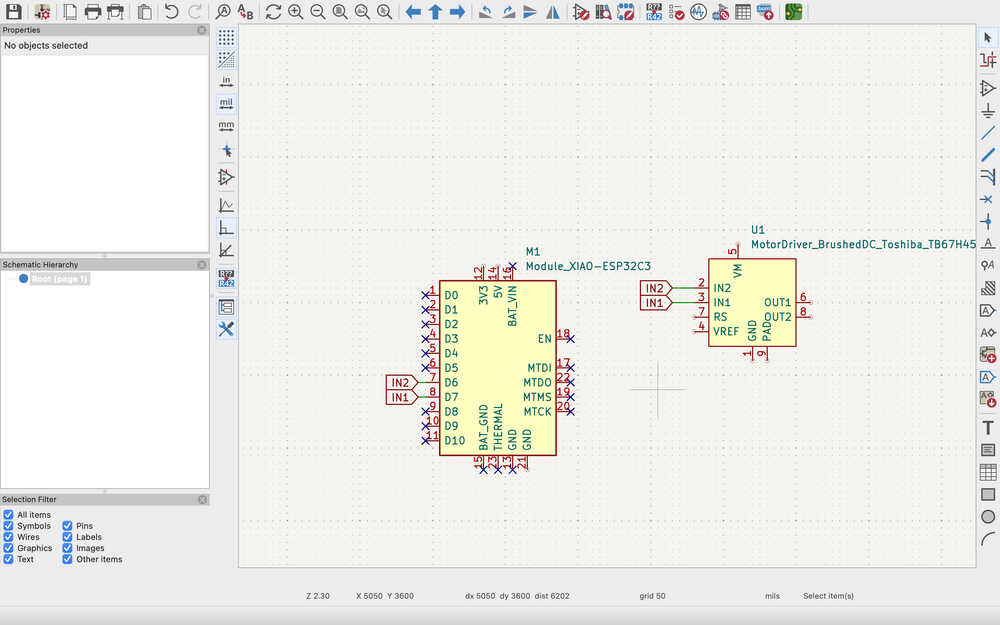
Task: Disable Labels in the Selection Filter
Action: click(x=67, y=537)
